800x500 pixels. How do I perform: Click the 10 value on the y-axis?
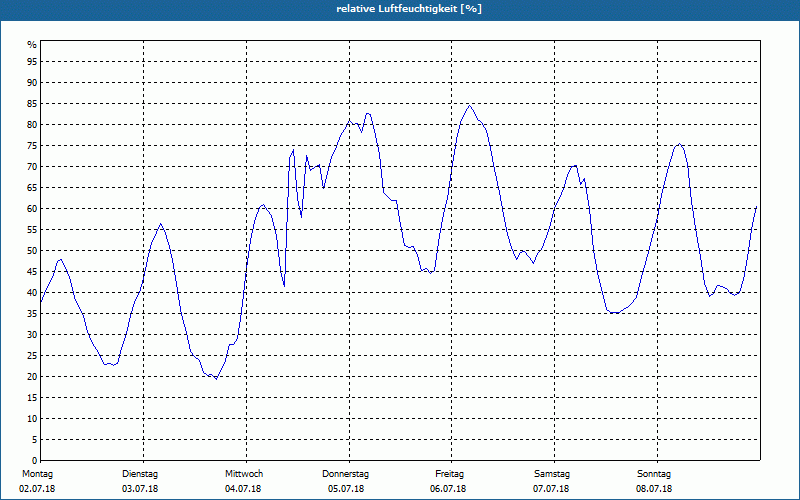pyautogui.click(x=32, y=419)
